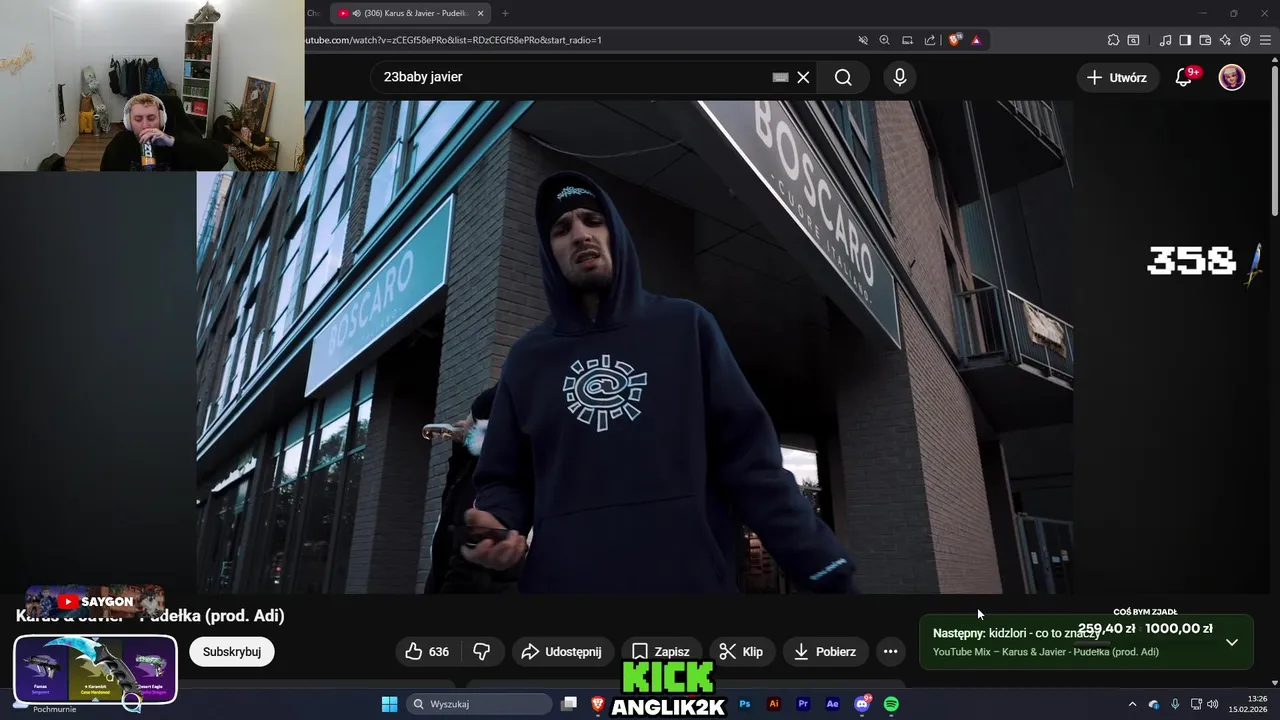This screenshot has width=1280, height=720.
Task: Click the Wyszukaj taskbar search box
Action: click(x=480, y=704)
